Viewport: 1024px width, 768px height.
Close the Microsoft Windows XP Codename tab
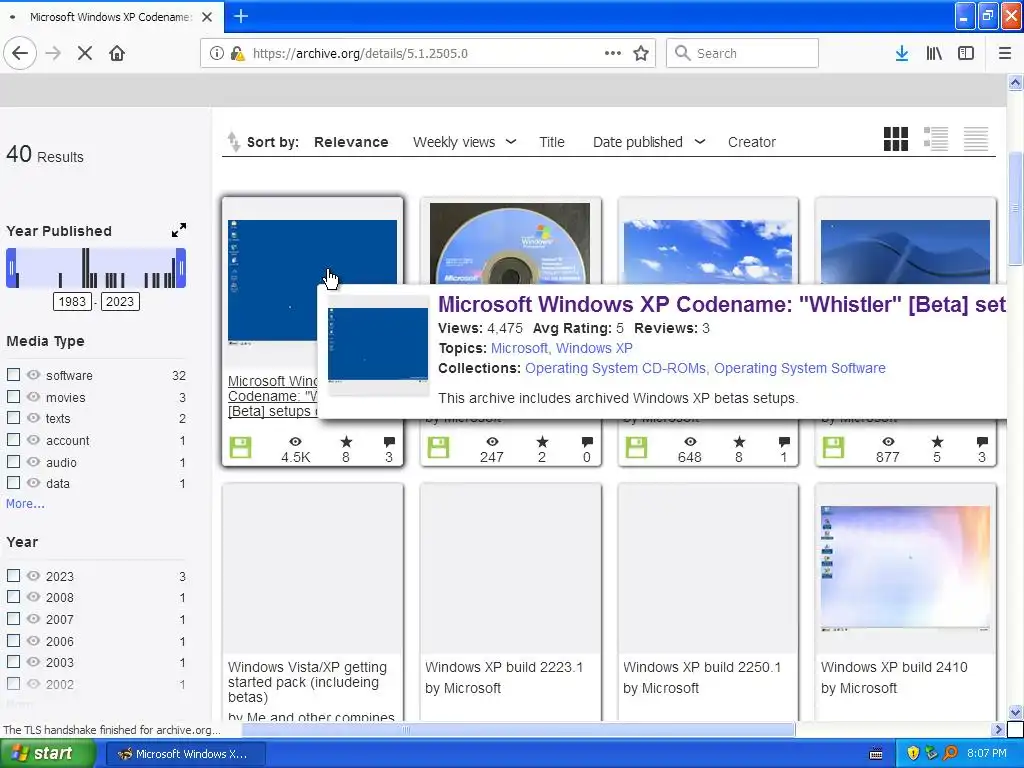pyautogui.click(x=207, y=17)
